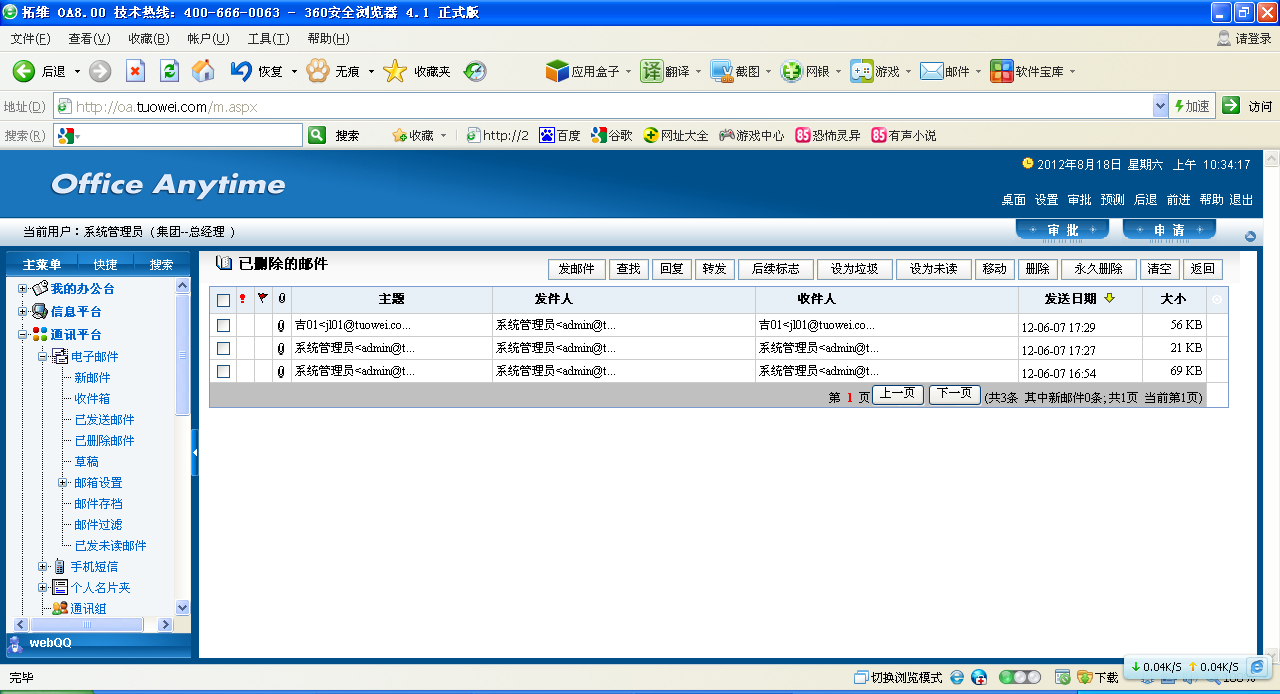
Task: Click the sidebar vertical scrollbar down arrow
Action: (x=182, y=607)
